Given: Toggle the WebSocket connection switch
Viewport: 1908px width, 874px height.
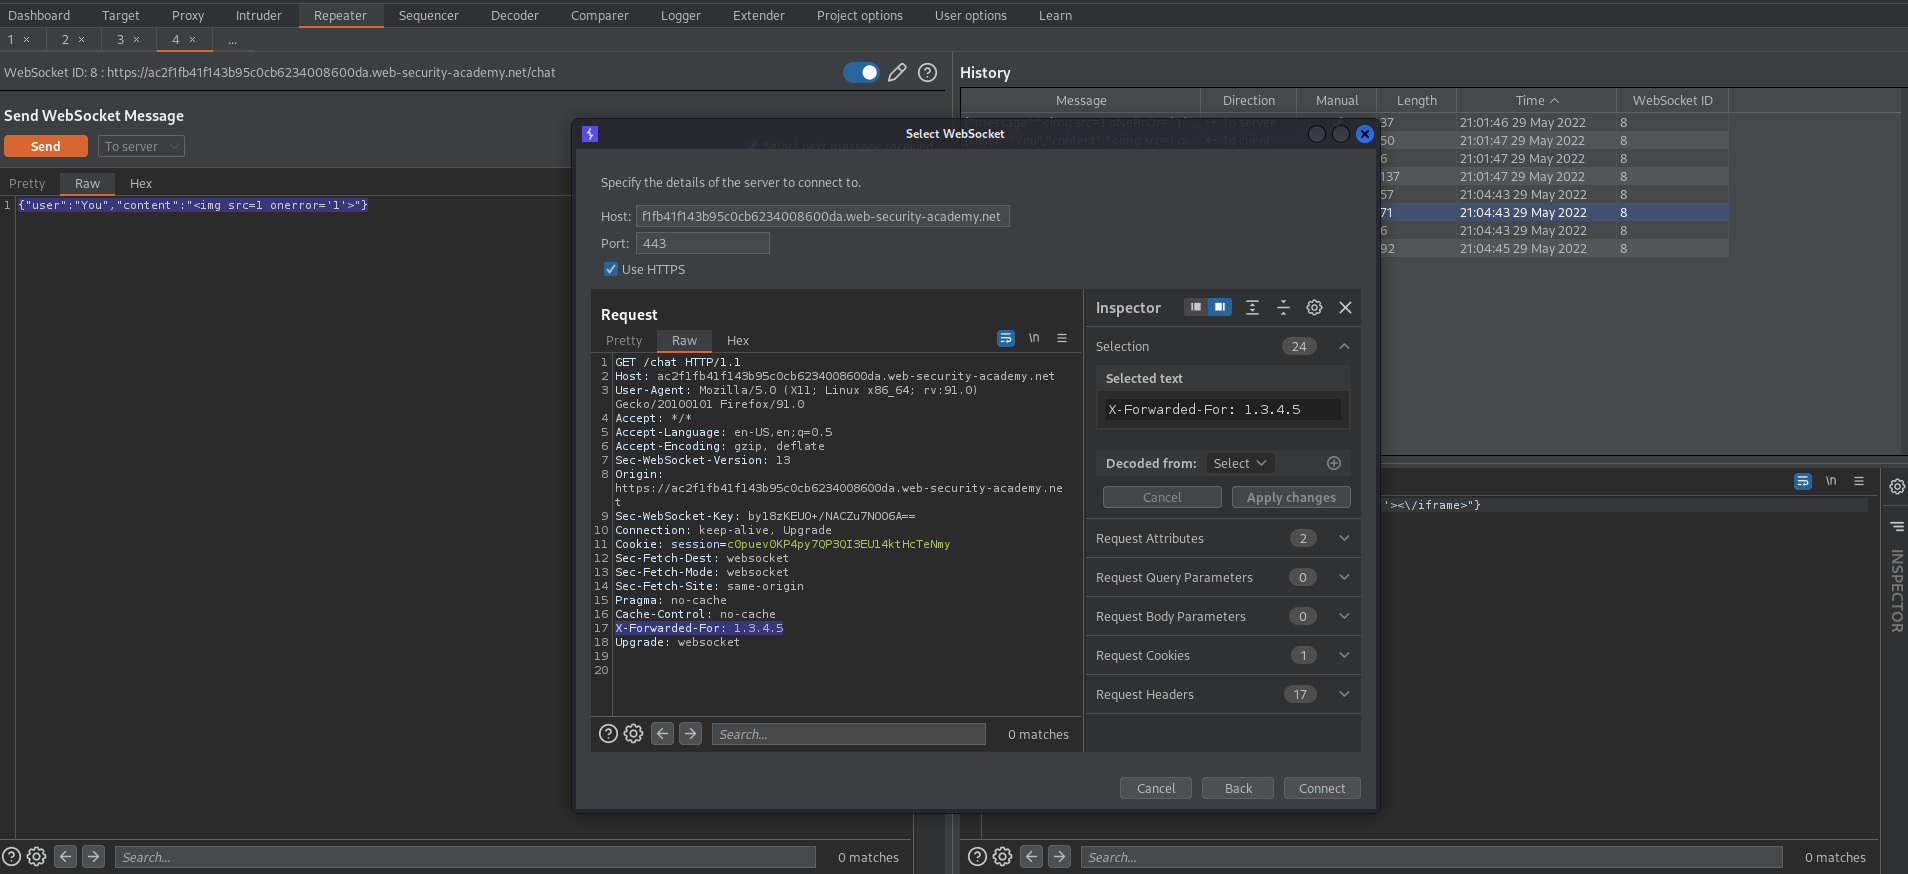Looking at the screenshot, I should [x=860, y=72].
